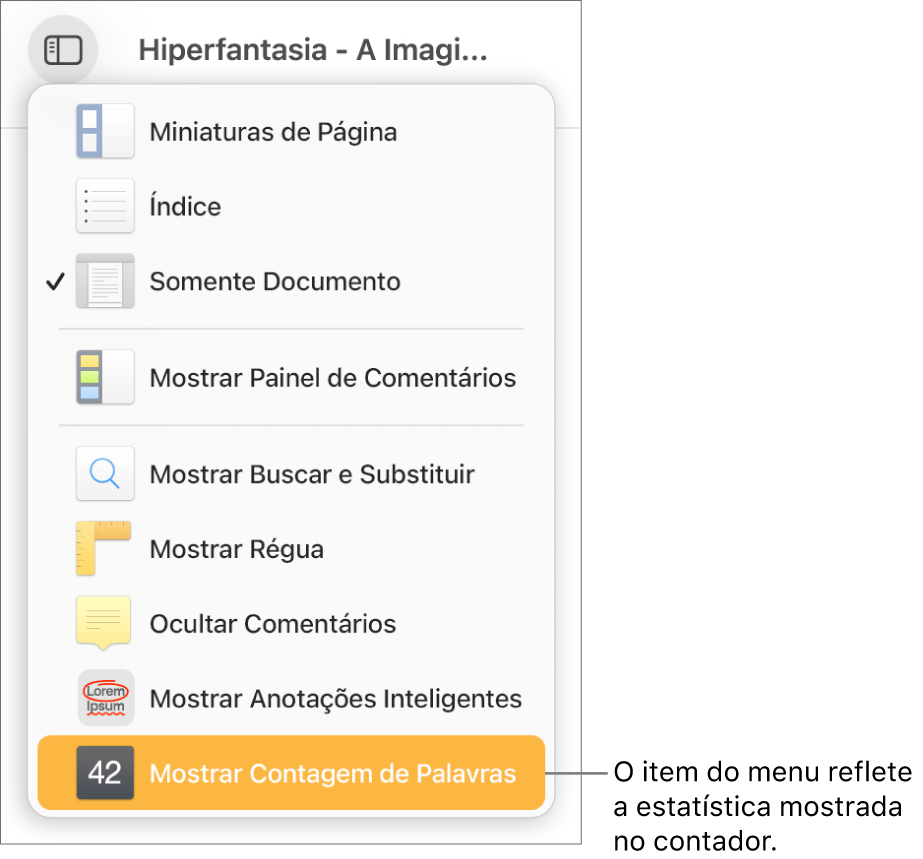Select Mostrar Anotações Inteligentes

point(336,697)
